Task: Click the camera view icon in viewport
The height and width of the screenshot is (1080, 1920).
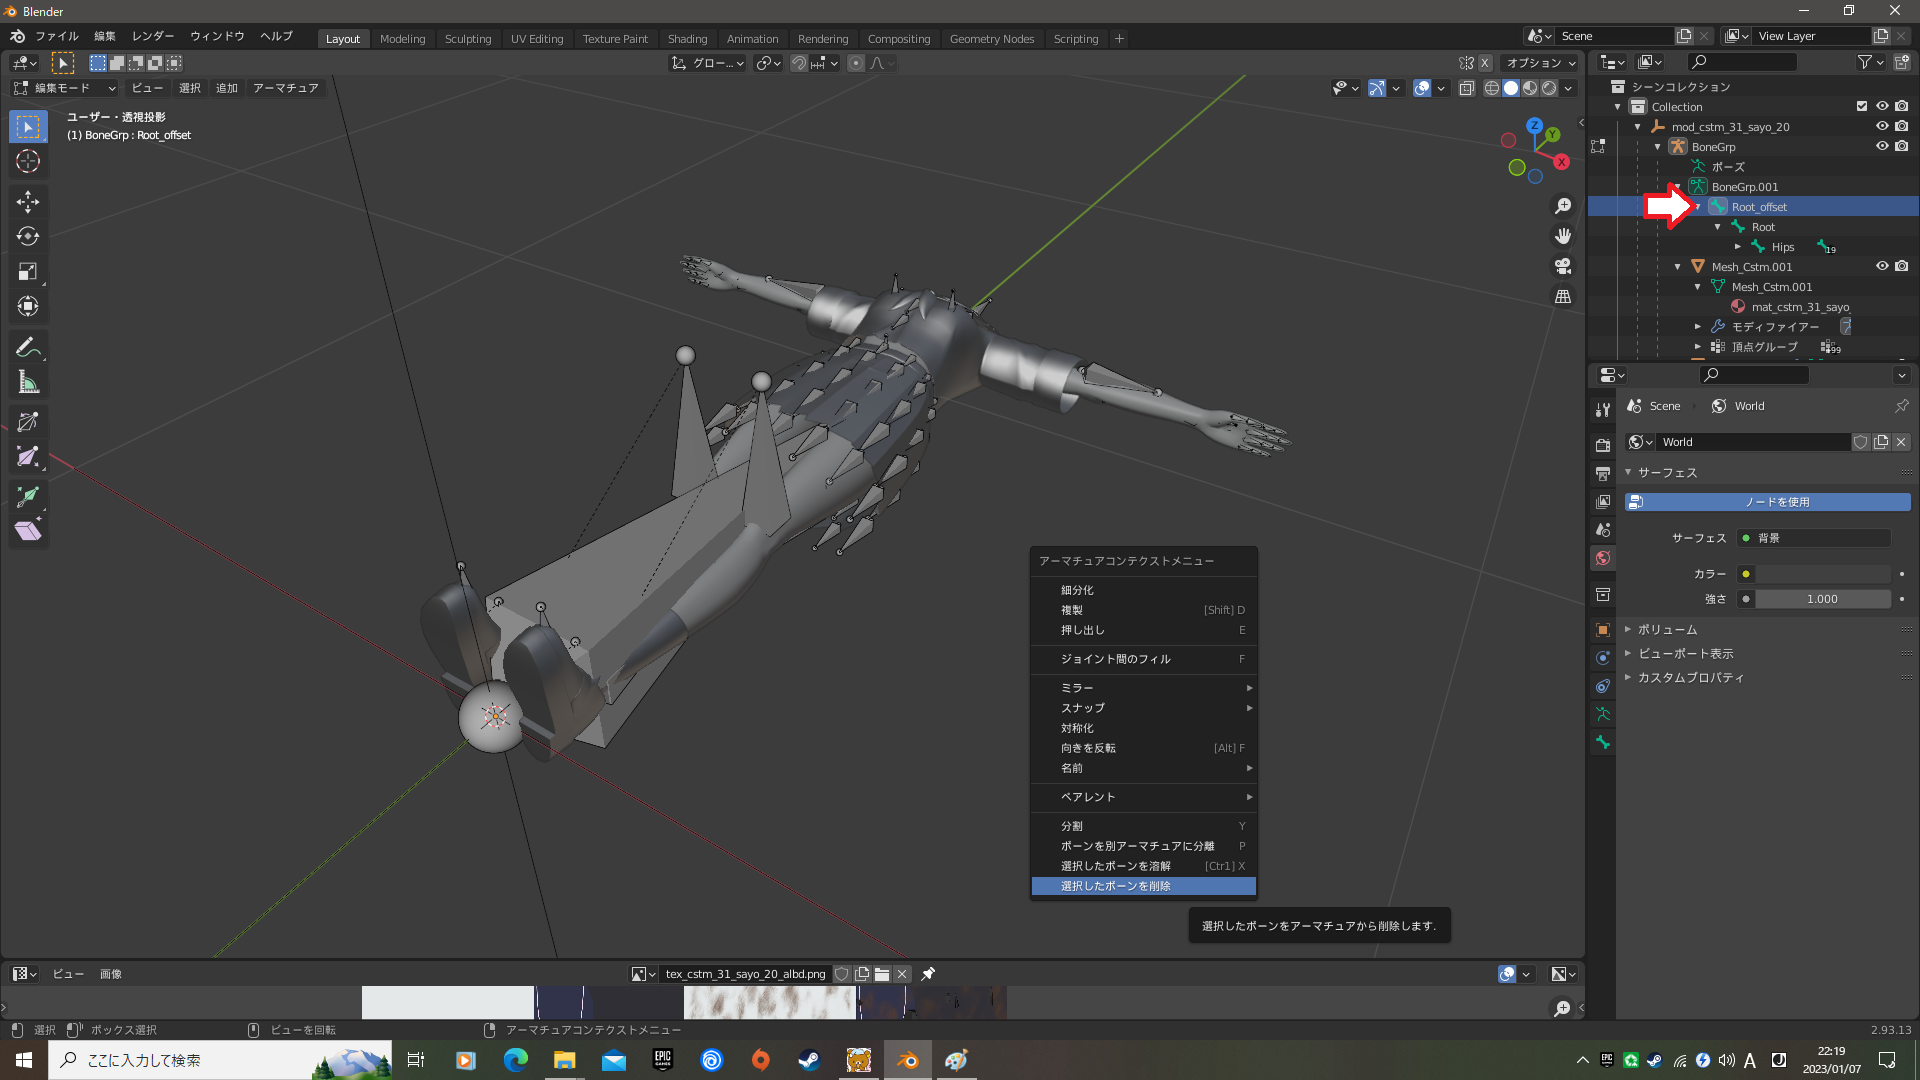Action: pyautogui.click(x=1563, y=266)
